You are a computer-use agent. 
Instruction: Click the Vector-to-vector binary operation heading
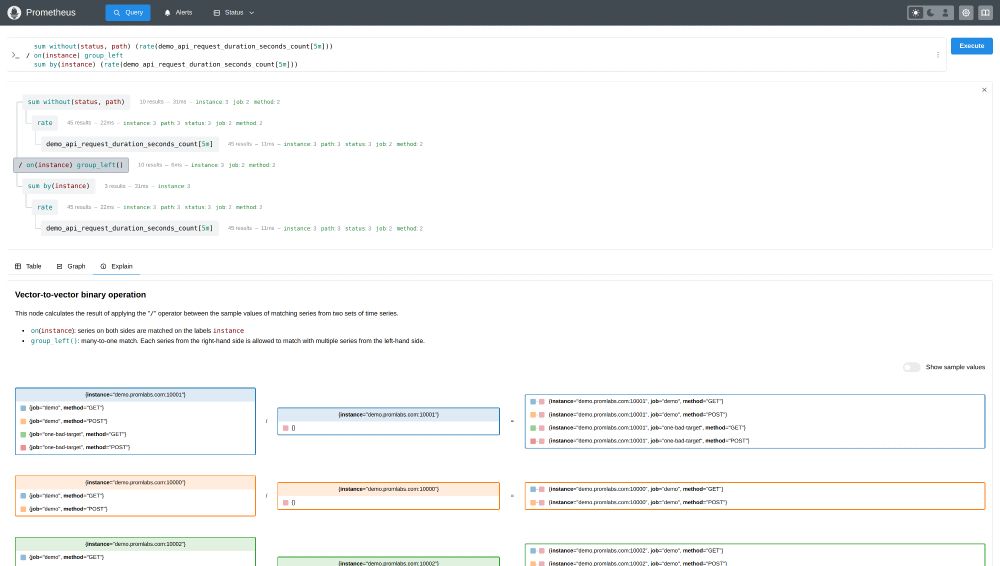(80, 295)
